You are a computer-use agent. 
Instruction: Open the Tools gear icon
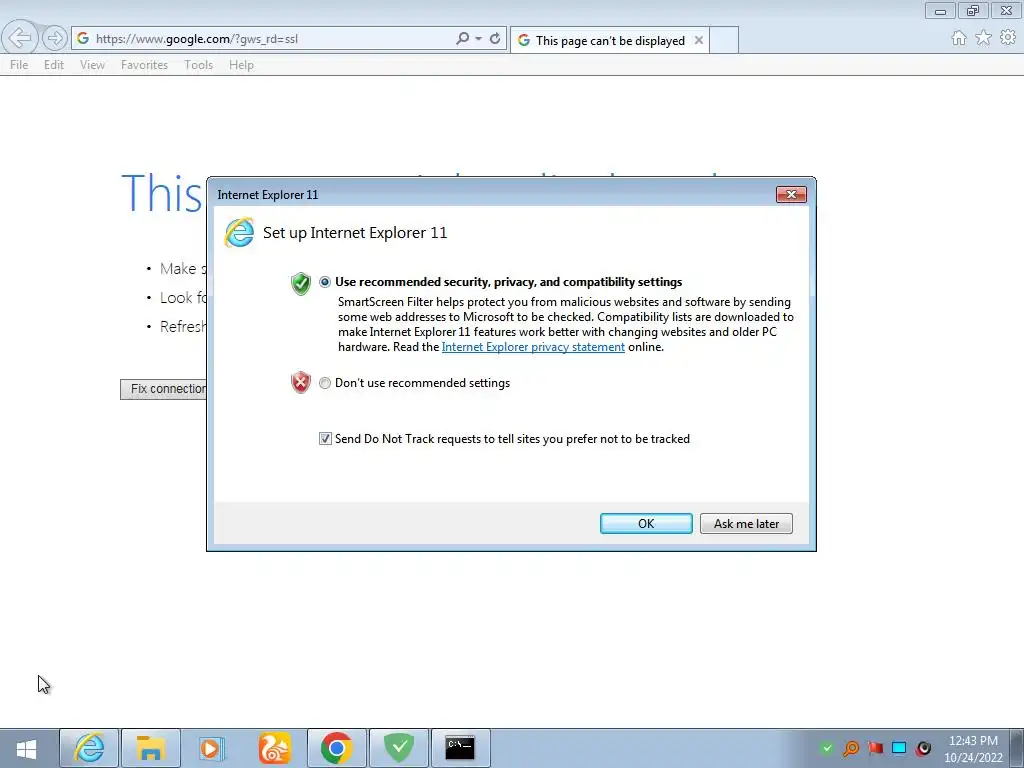point(1008,38)
